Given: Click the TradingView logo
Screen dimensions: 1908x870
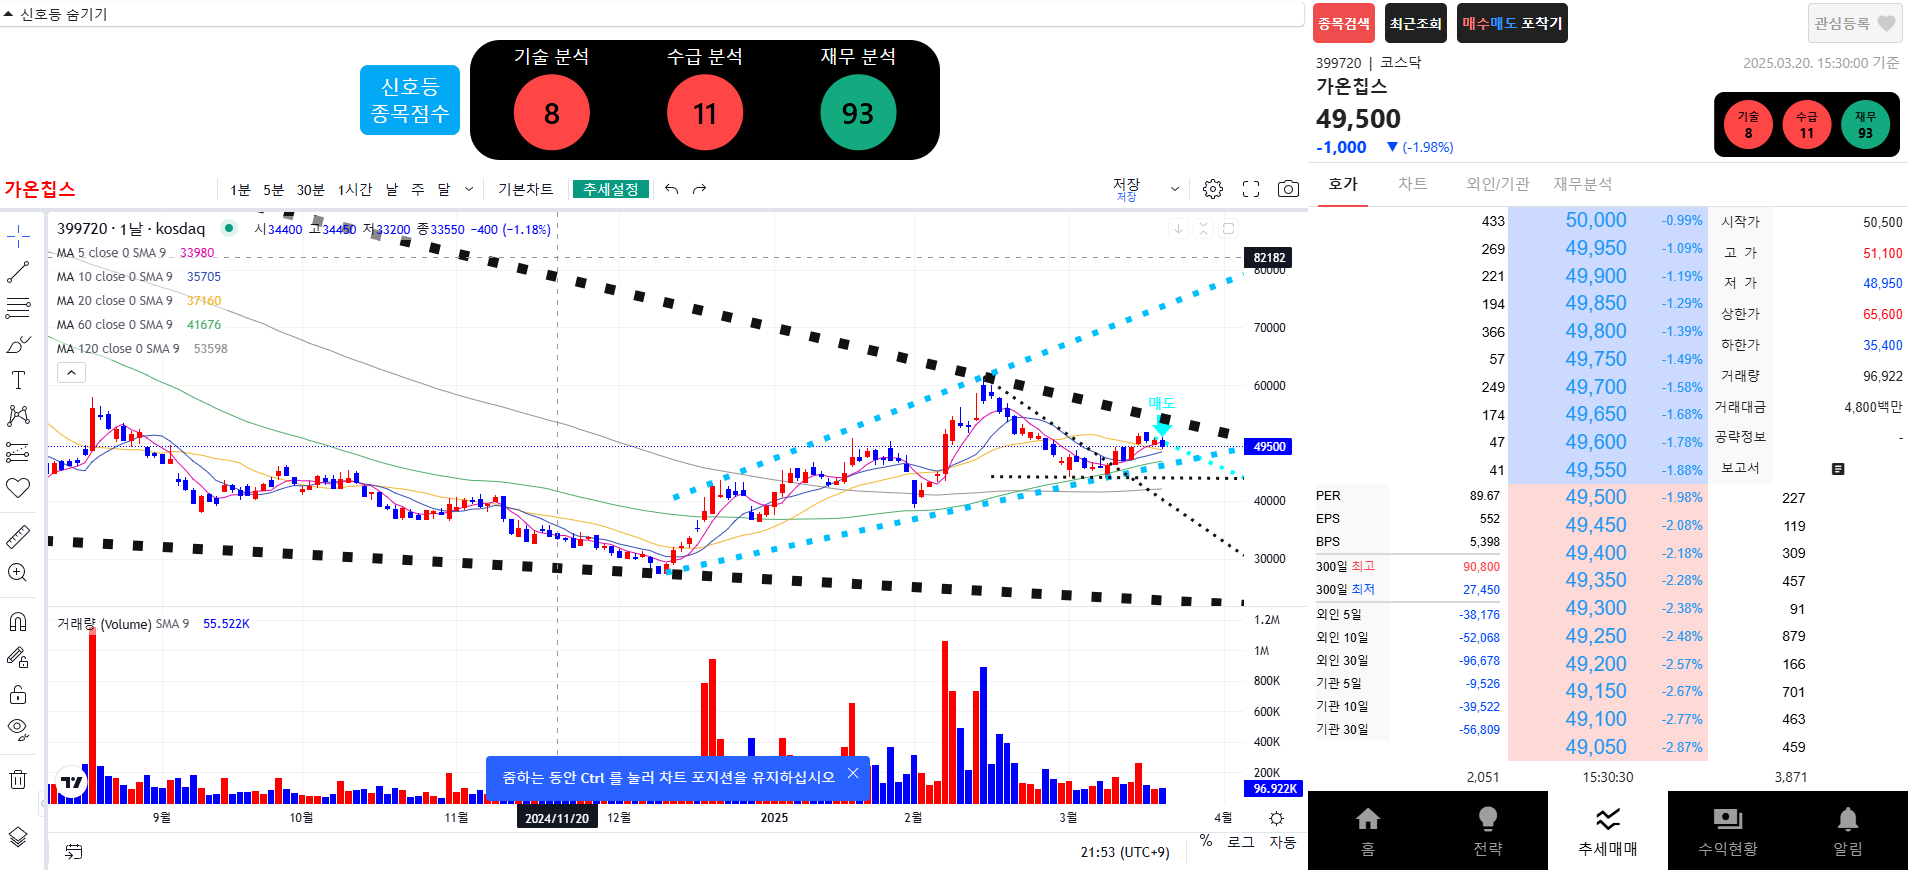Looking at the screenshot, I should click(x=73, y=782).
